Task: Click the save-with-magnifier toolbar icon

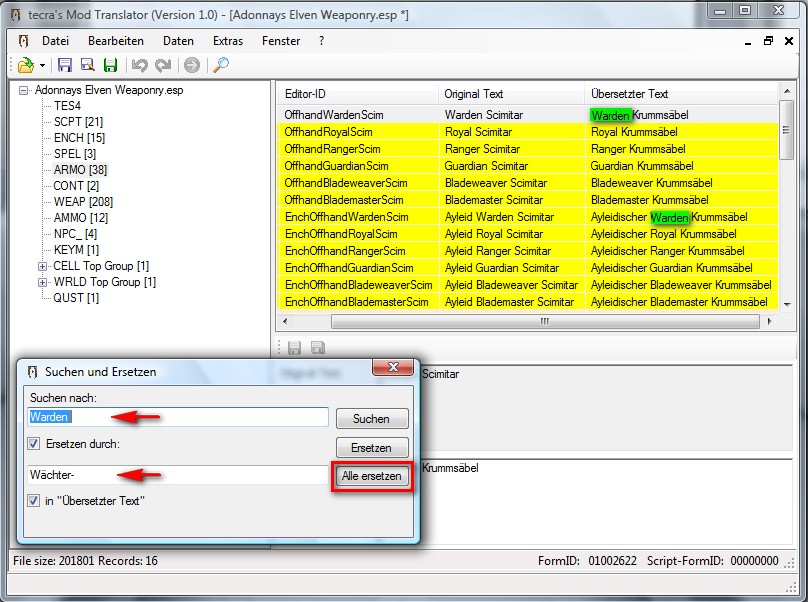Action: (88, 65)
